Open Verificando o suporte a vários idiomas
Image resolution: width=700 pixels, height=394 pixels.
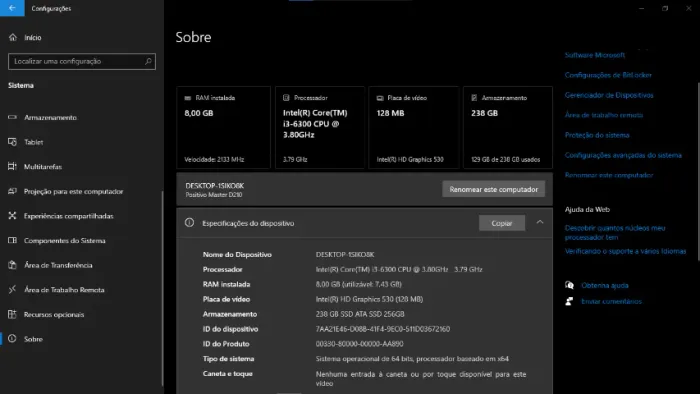625,251
